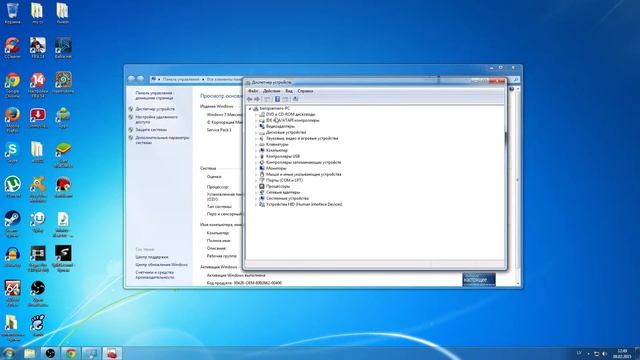
Task: Click the volume icon in system tray
Action: (x=605, y=353)
